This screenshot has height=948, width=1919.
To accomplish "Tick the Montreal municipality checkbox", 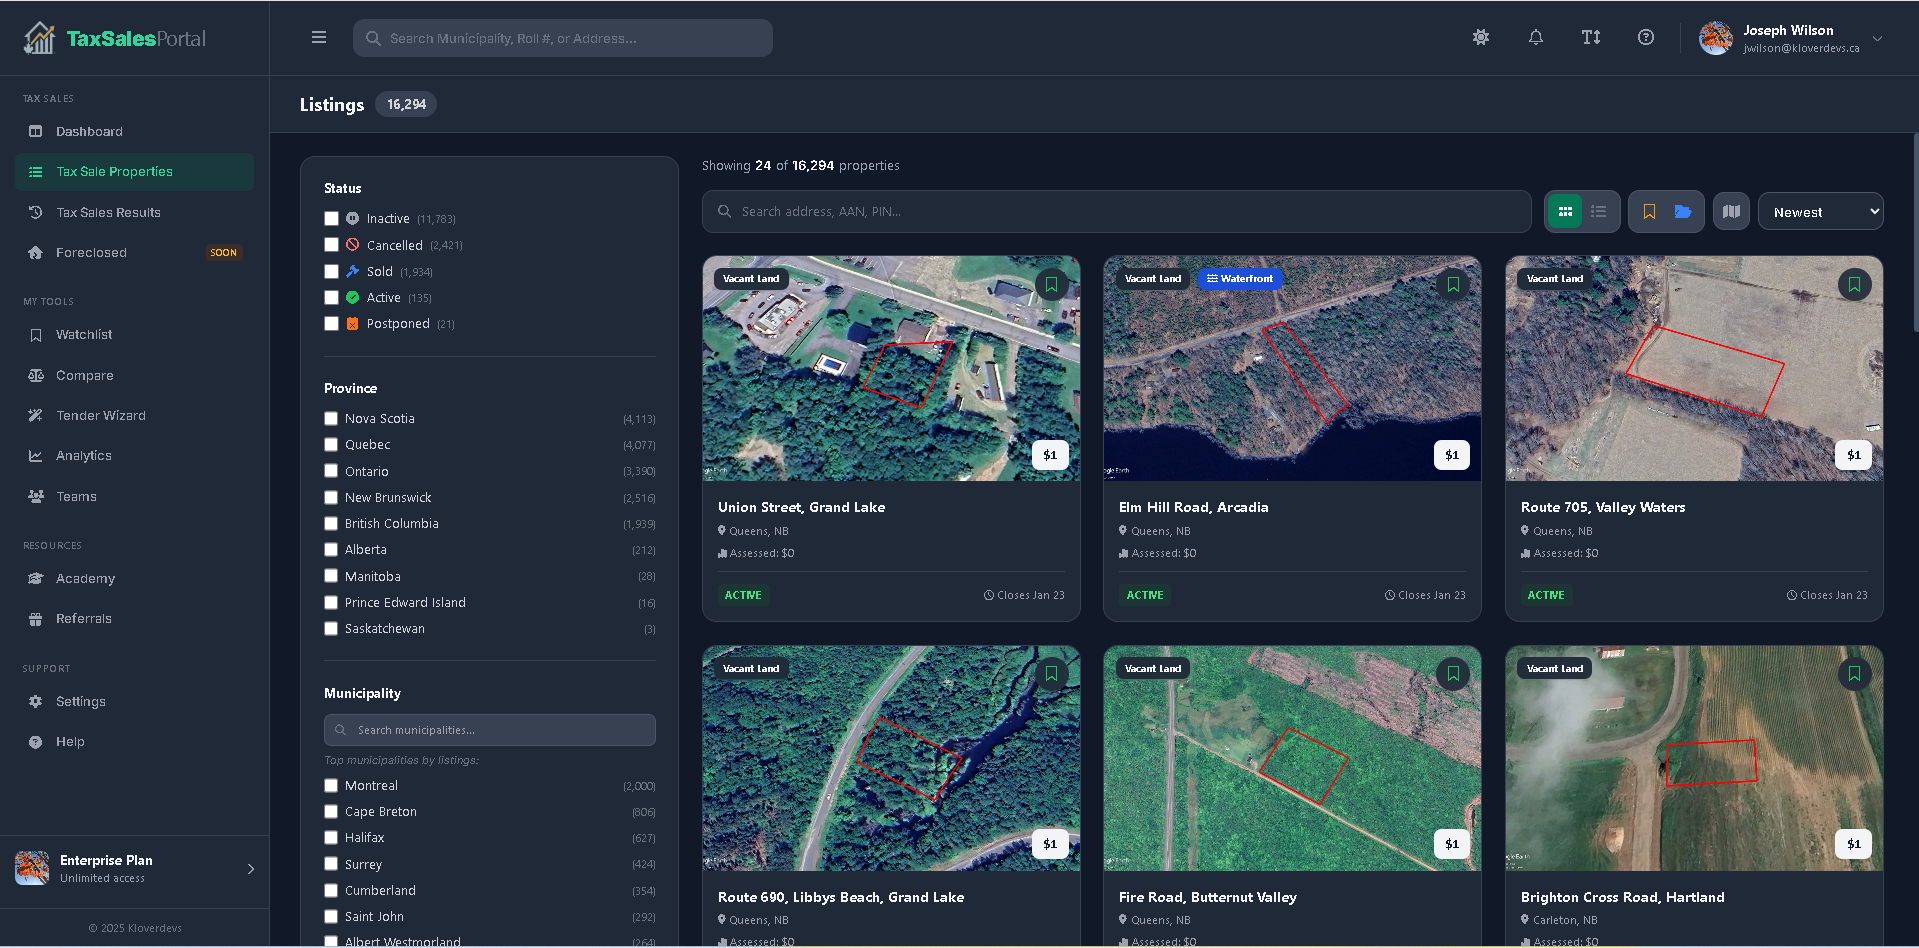I will tap(331, 786).
